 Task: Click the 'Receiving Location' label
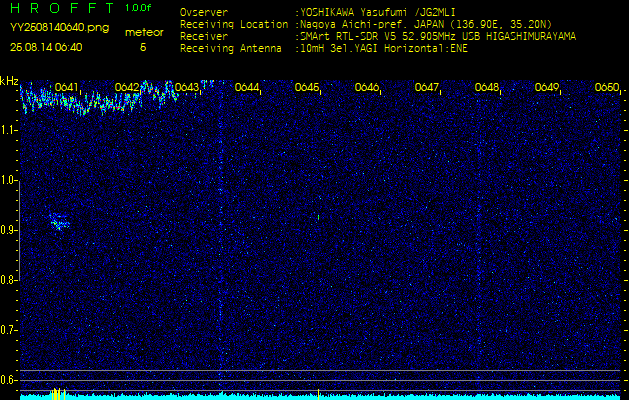click(234, 24)
